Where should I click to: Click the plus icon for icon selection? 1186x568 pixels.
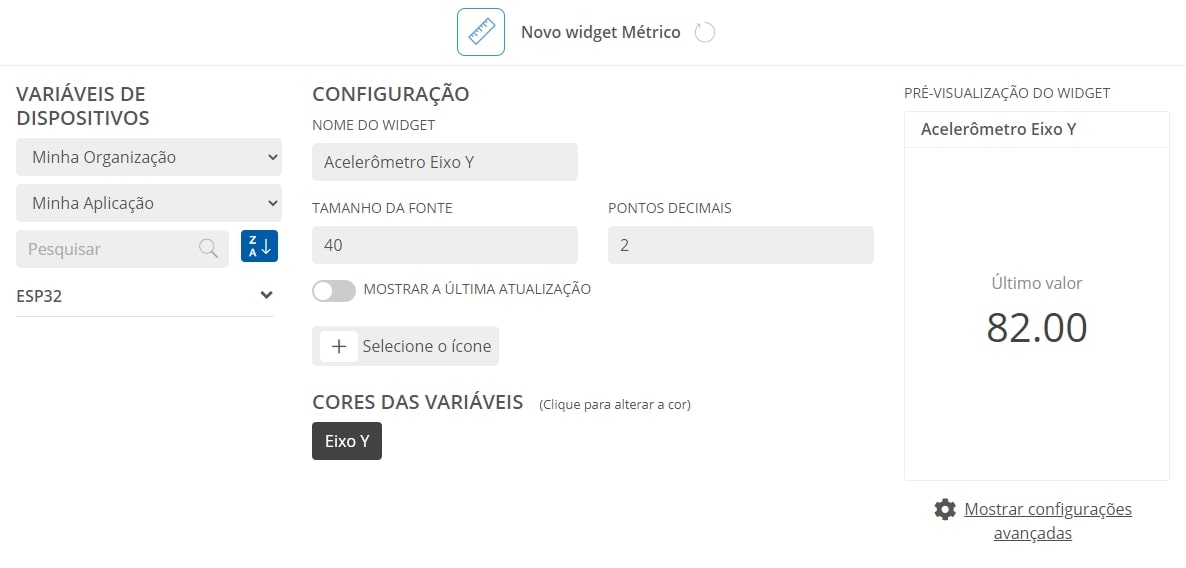coord(339,346)
